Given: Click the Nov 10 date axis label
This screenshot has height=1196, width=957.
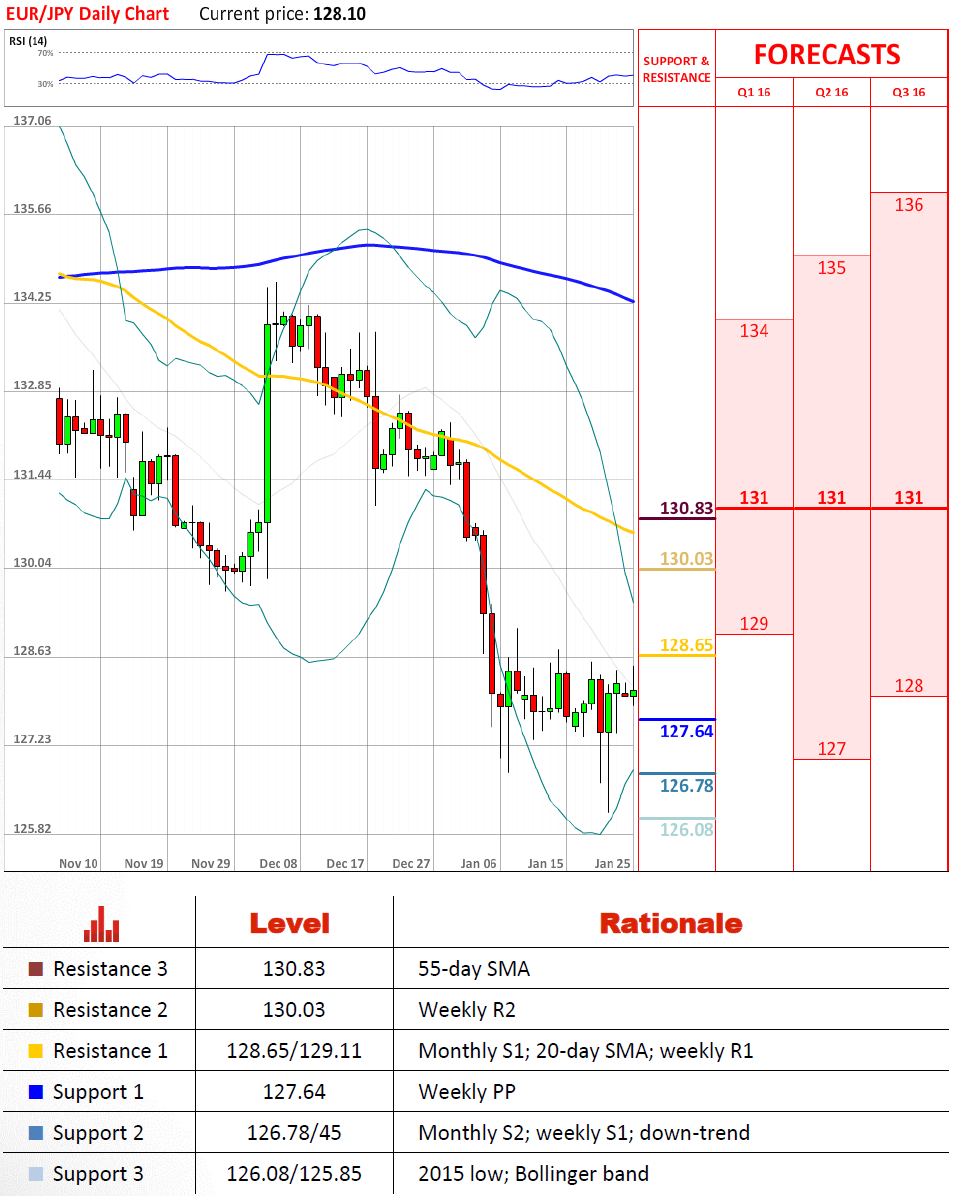Looking at the screenshot, I should pos(79,863).
